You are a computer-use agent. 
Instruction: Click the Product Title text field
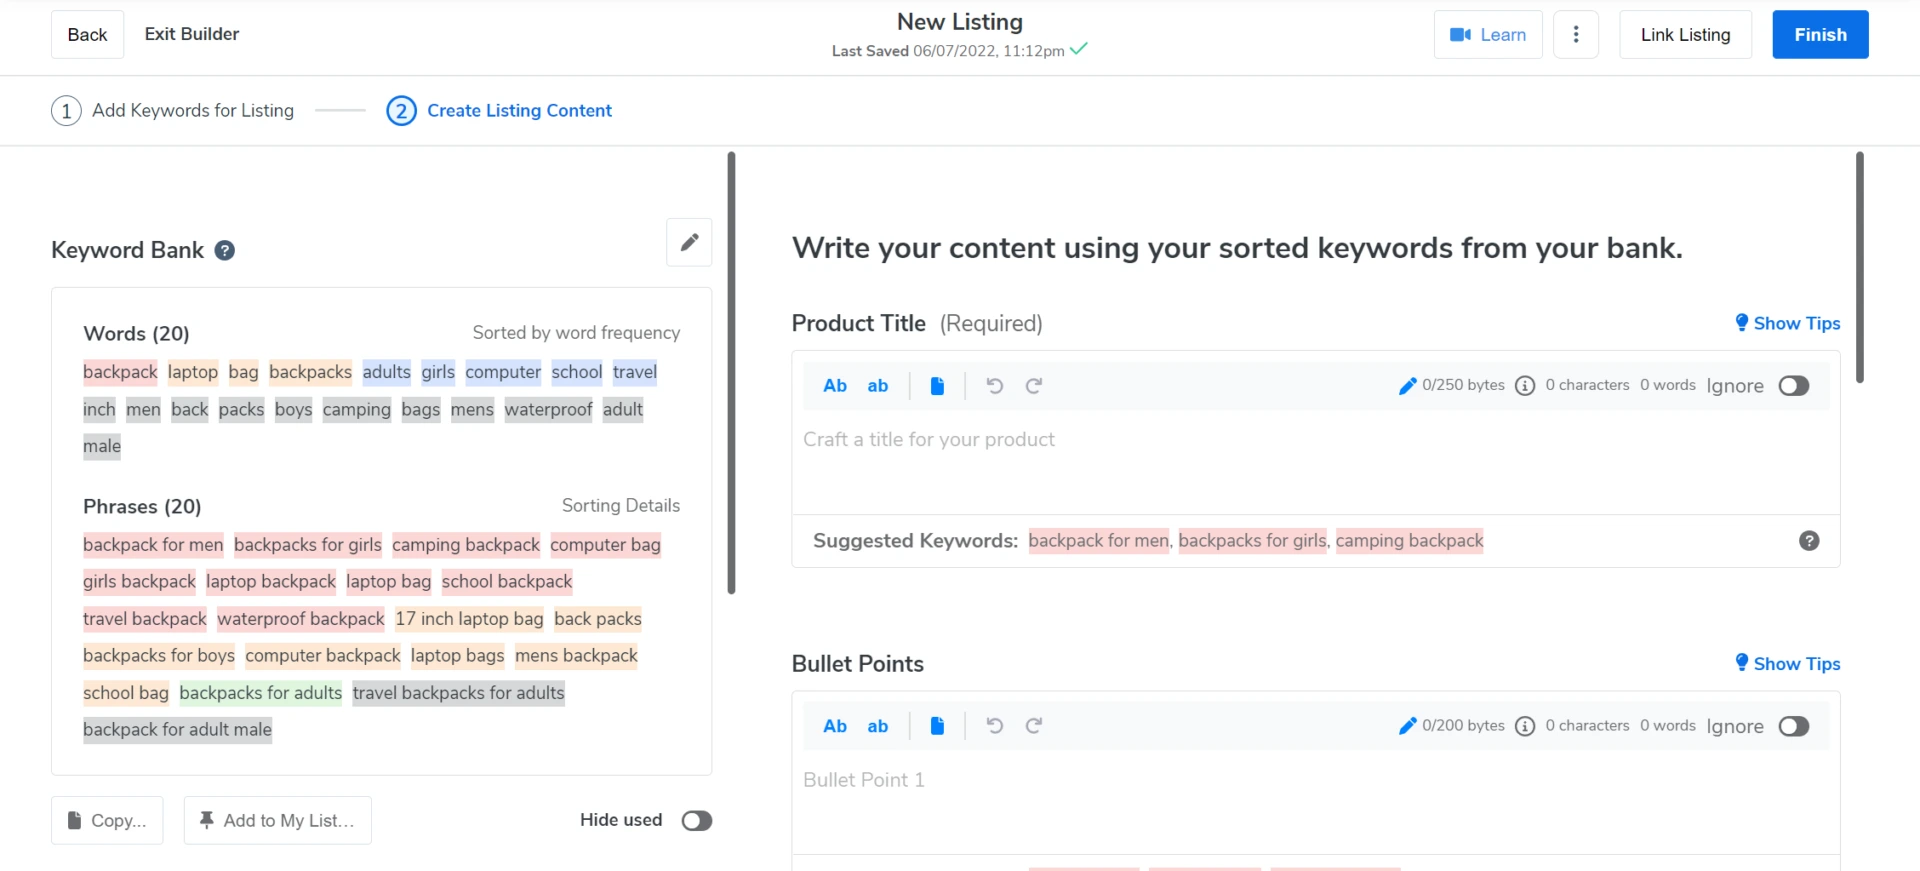coord(1314,460)
